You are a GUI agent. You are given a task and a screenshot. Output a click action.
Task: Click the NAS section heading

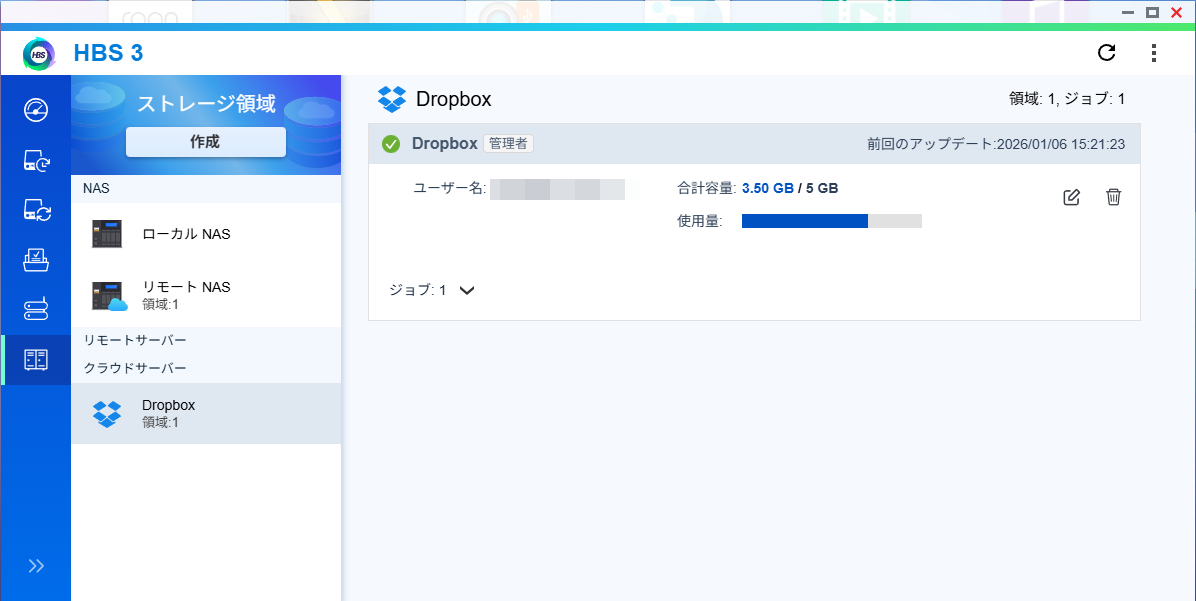click(x=97, y=188)
